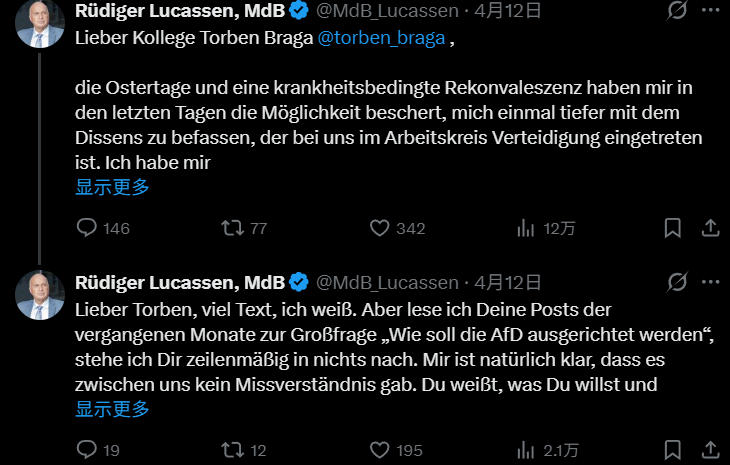This screenshot has width=730, height=465.
Task: Reply to the tweet with 146 replies
Action: click(x=88, y=228)
